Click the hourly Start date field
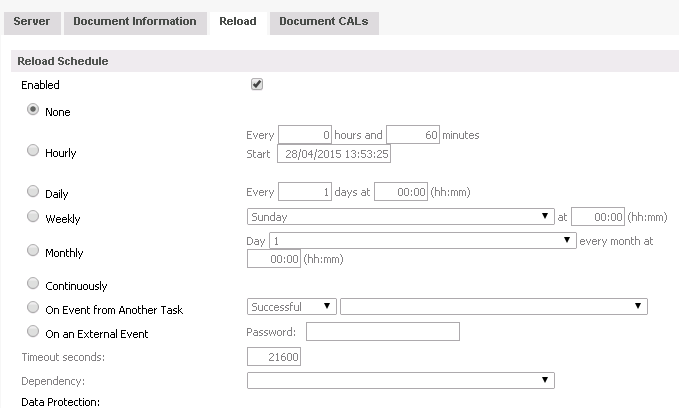 pyautogui.click(x=334, y=154)
